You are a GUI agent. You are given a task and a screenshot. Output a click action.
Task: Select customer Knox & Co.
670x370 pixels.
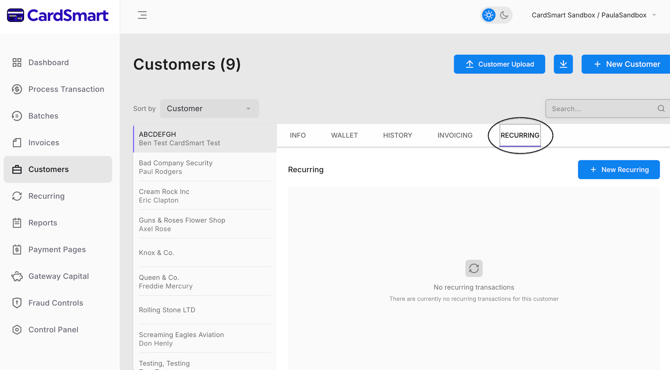(x=205, y=253)
